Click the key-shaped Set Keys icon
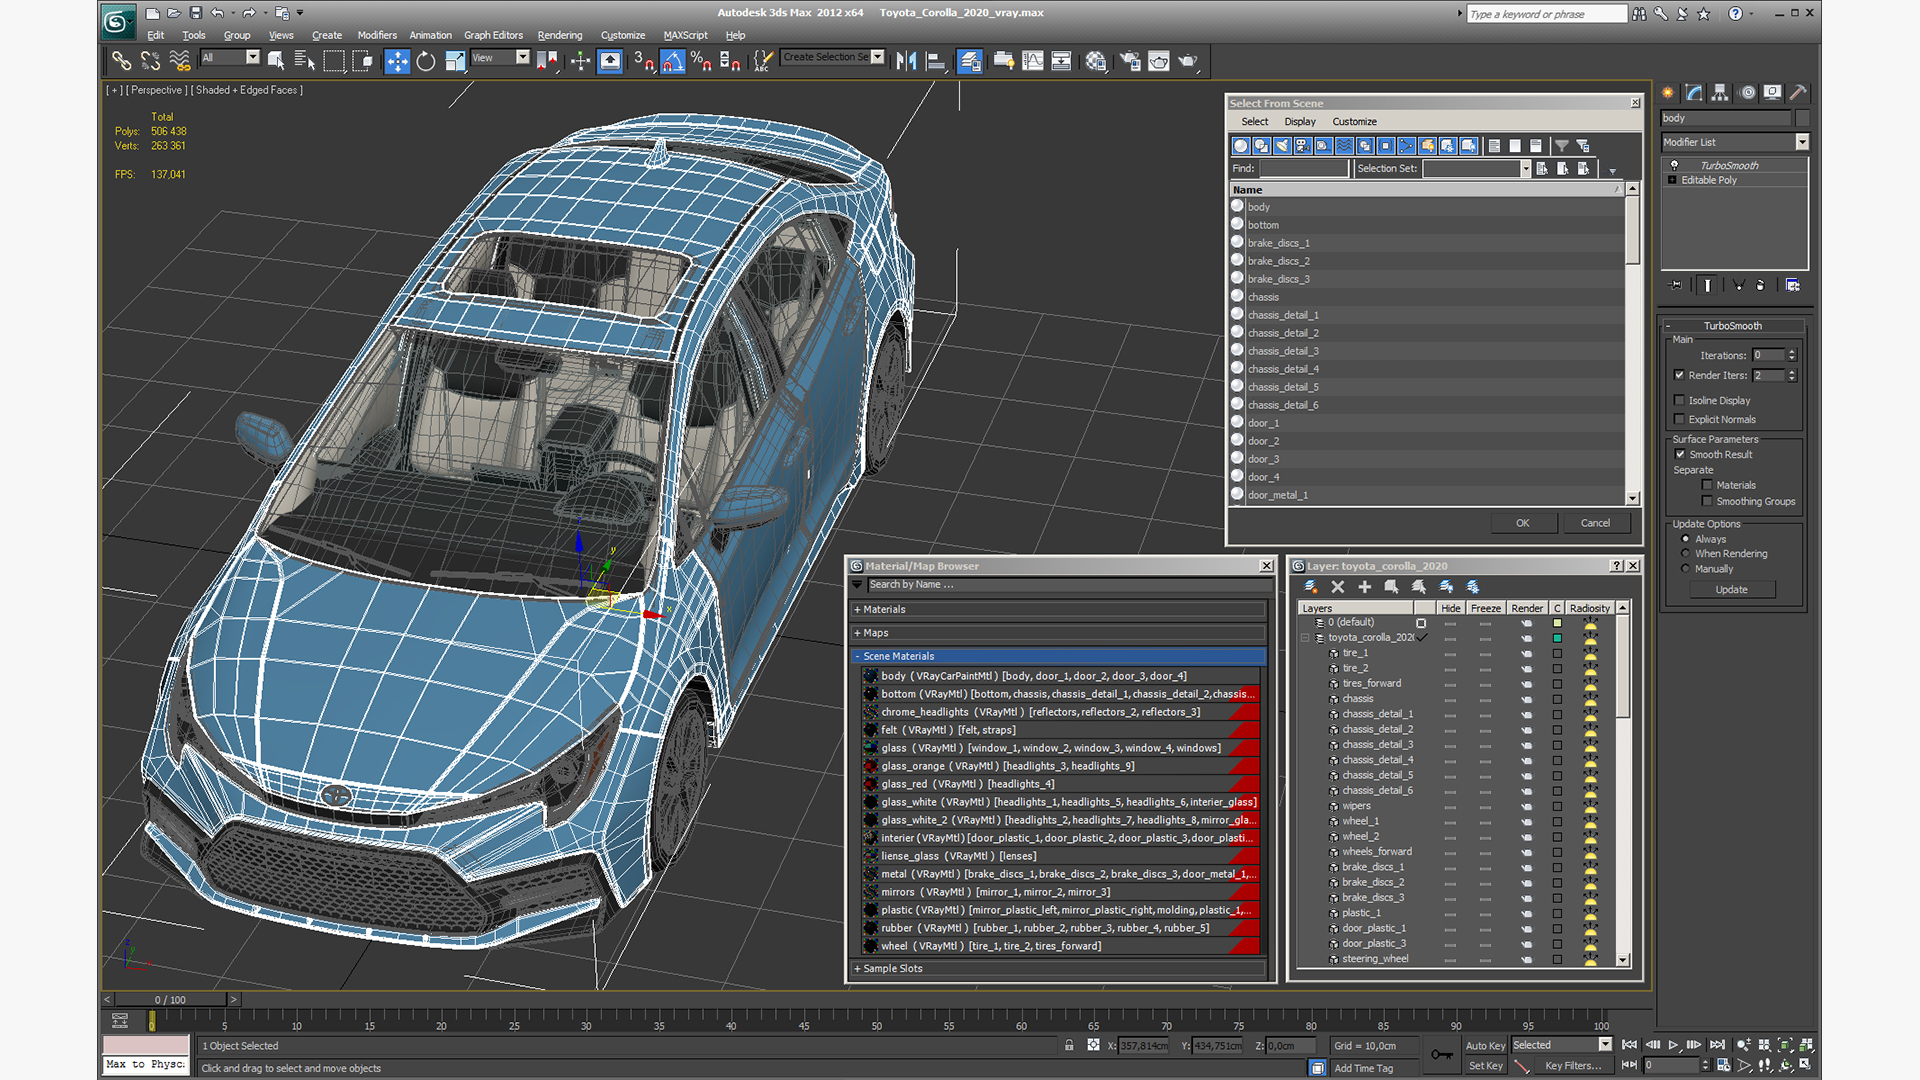 (1442, 1054)
